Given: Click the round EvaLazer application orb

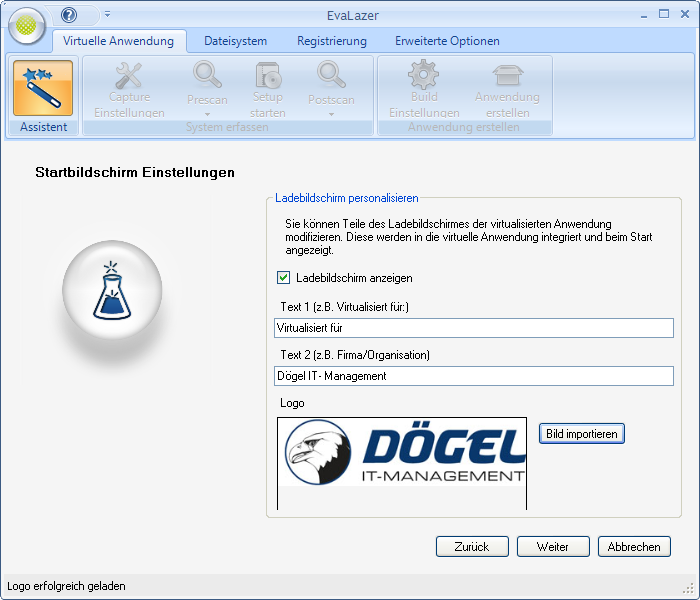Looking at the screenshot, I should click(28, 26).
